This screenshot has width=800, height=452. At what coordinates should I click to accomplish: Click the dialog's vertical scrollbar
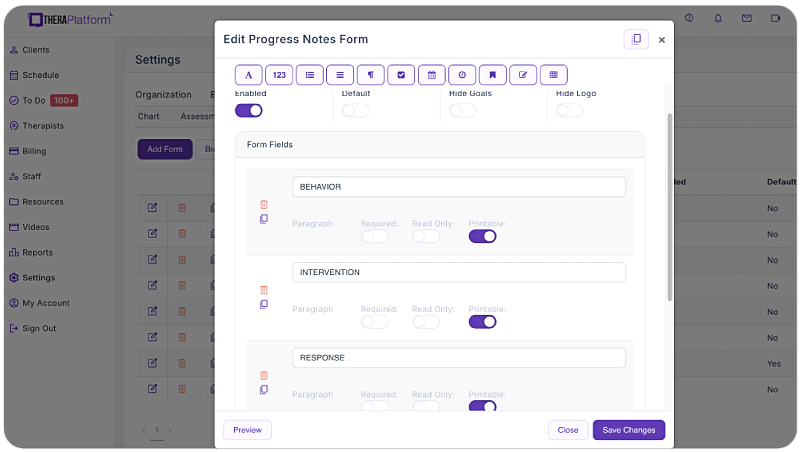(x=669, y=207)
